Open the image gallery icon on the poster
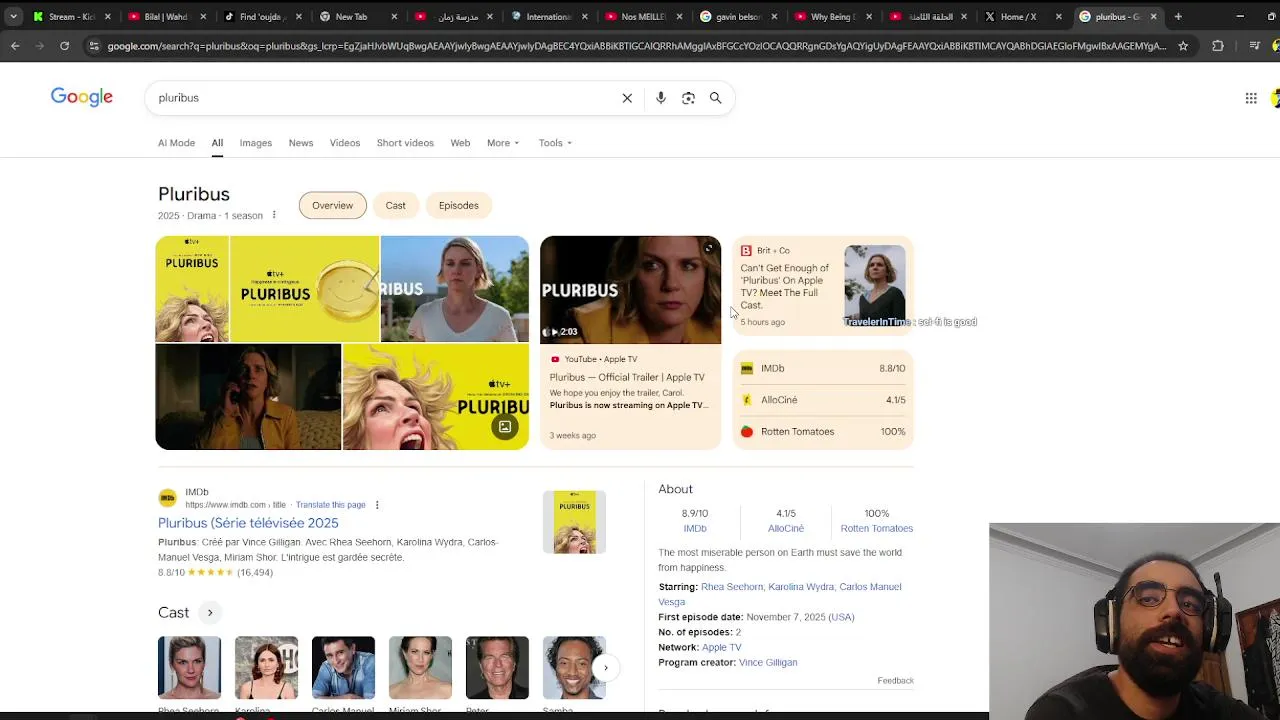This screenshot has height=720, width=1280. pyautogui.click(x=505, y=427)
